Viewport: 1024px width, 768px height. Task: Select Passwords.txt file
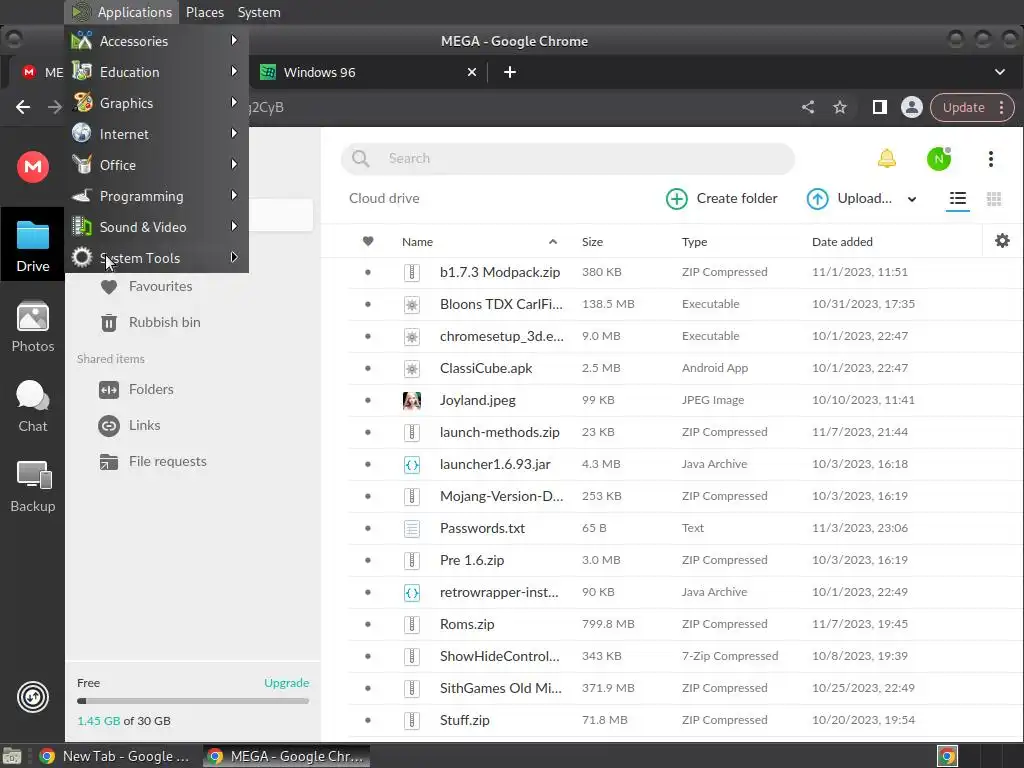click(684, 528)
